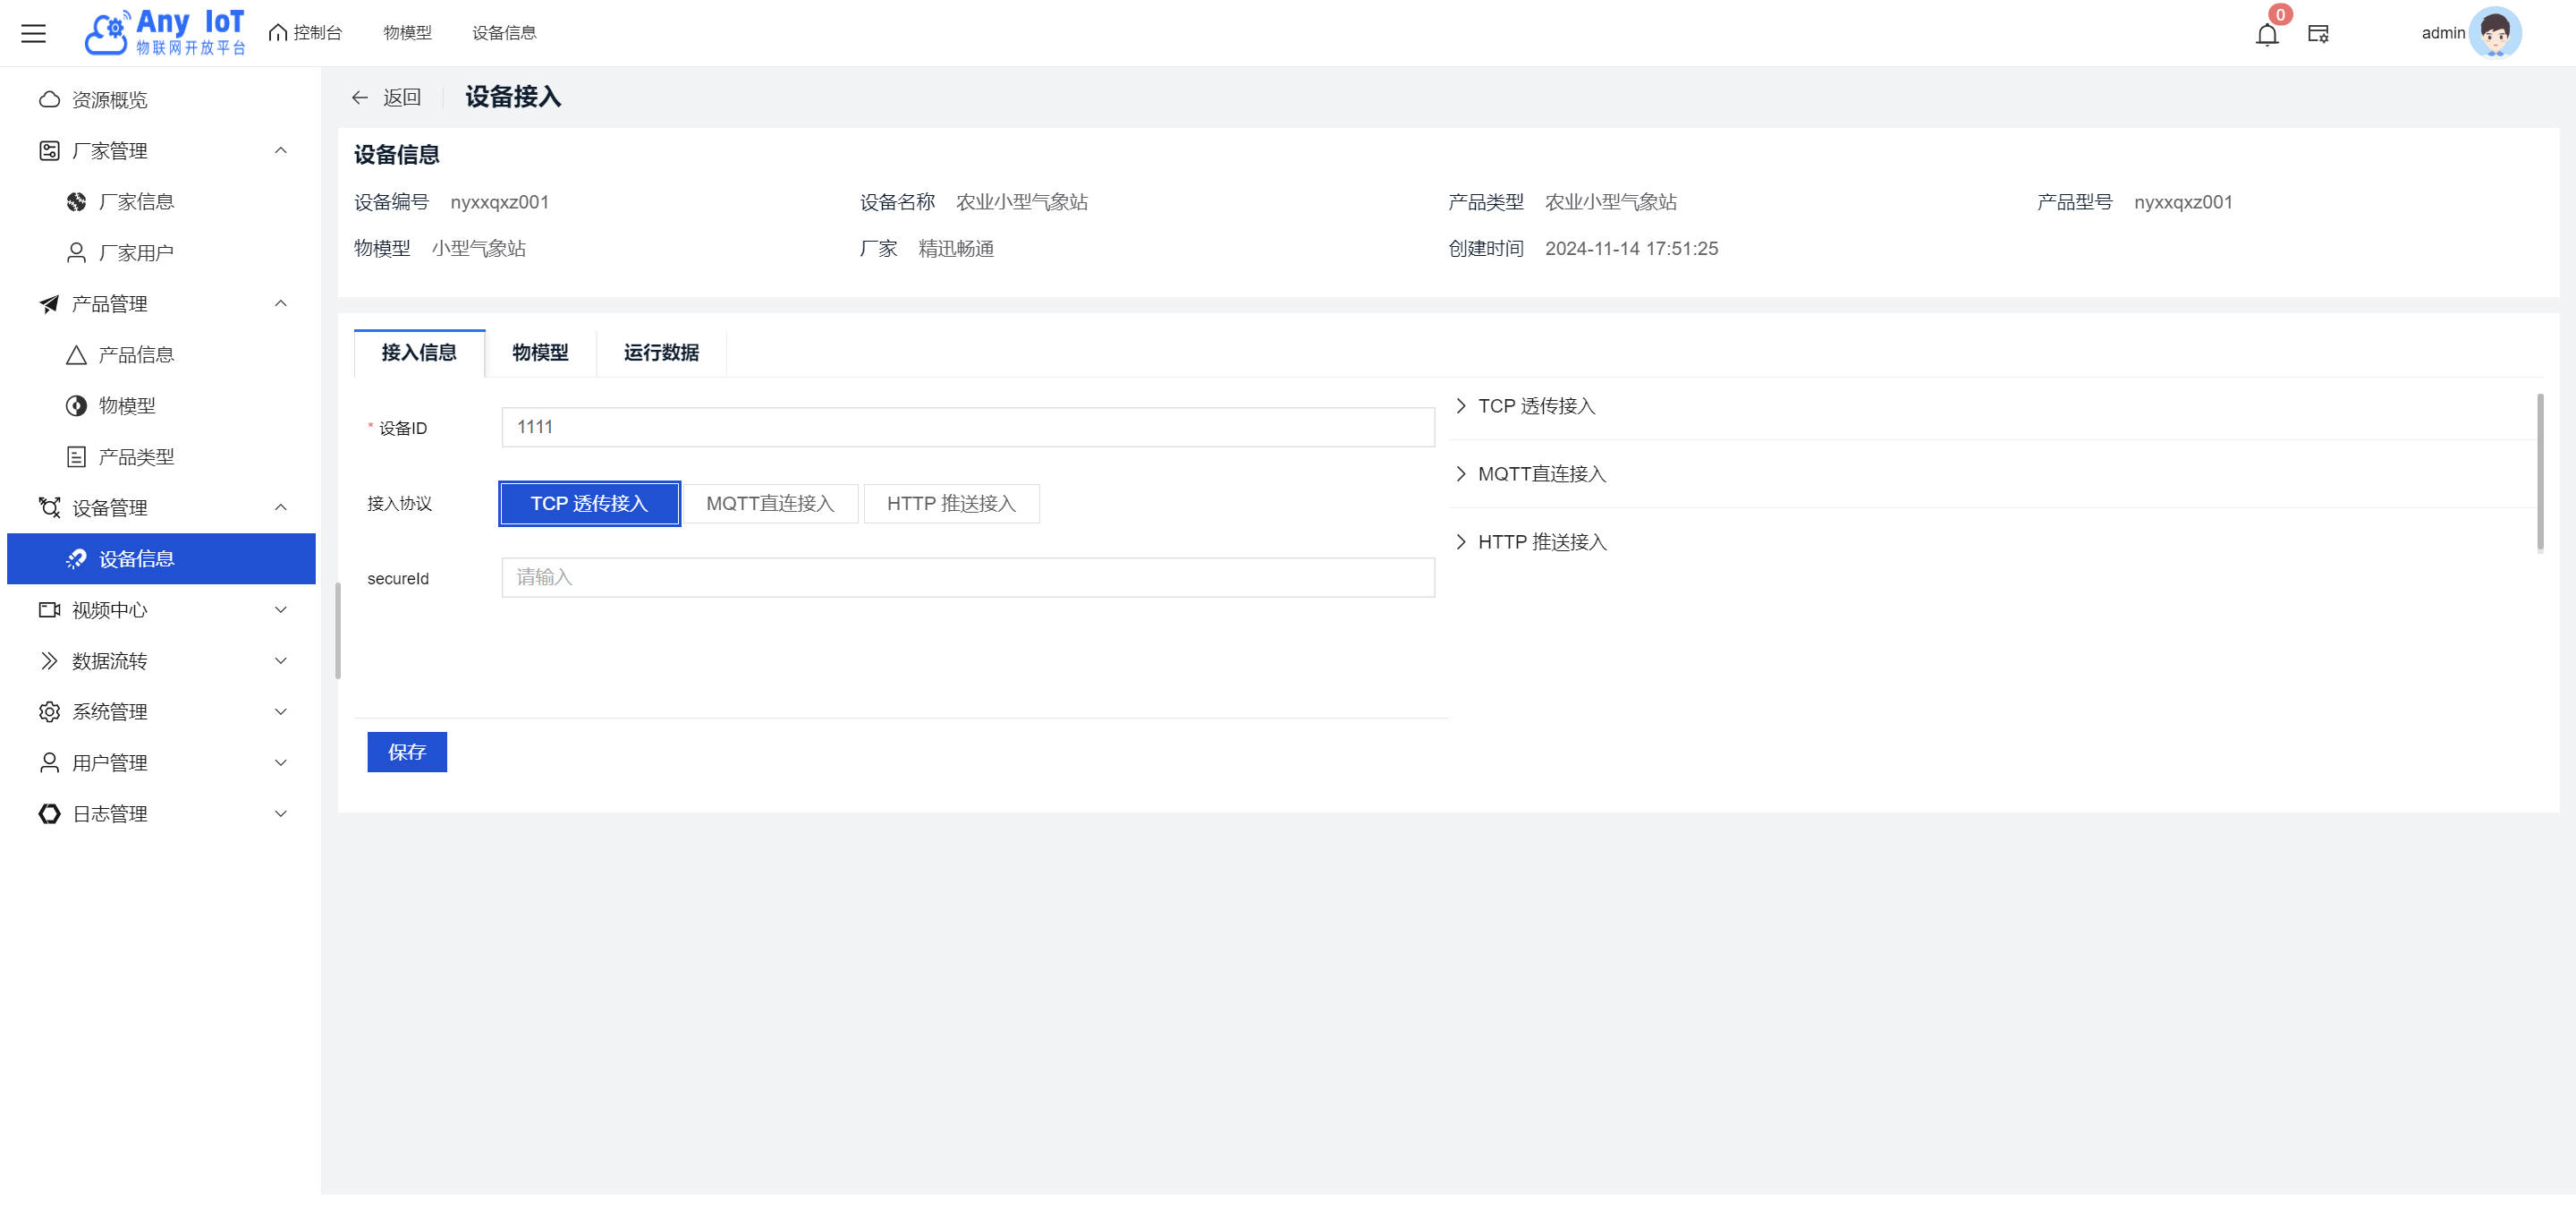Click the 保存 button
This screenshot has height=1208, width=2576.
(x=406, y=752)
